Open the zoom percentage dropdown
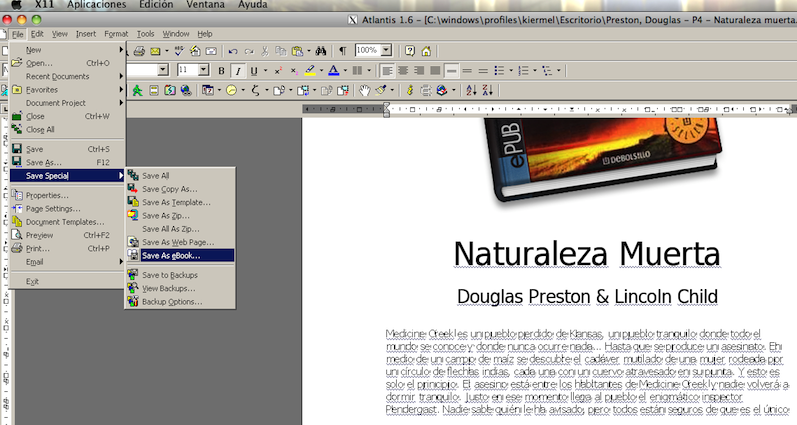 click(386, 50)
